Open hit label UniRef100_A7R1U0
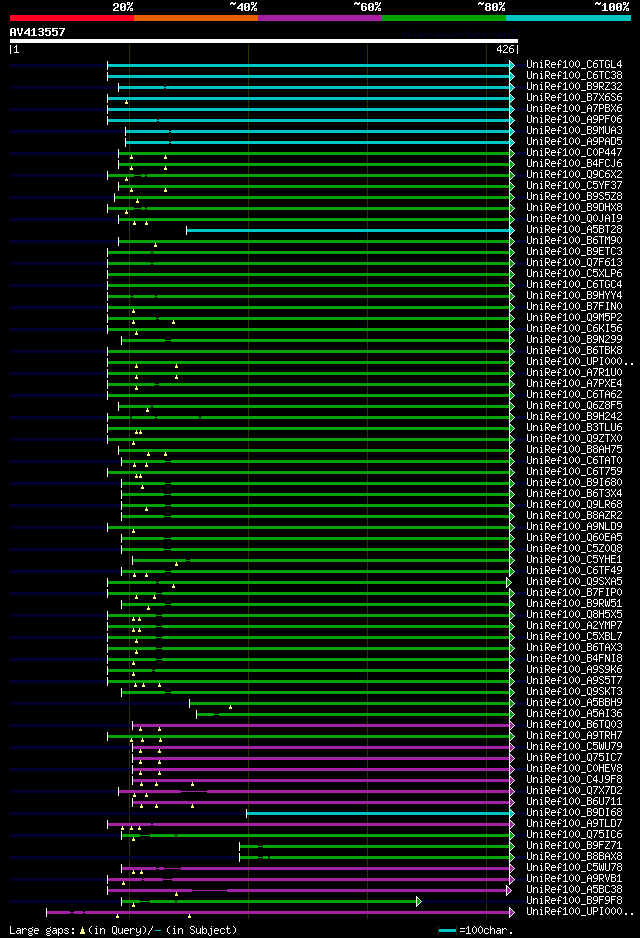 574,373
